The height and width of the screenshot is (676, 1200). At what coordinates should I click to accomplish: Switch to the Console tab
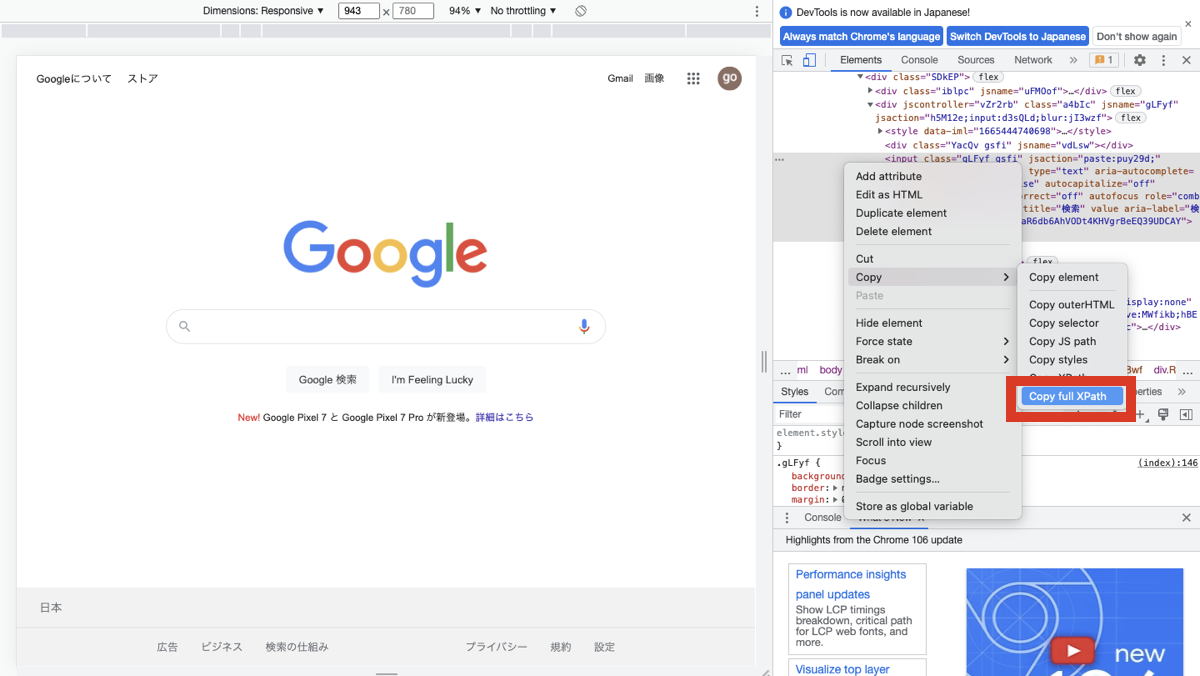[919, 59]
